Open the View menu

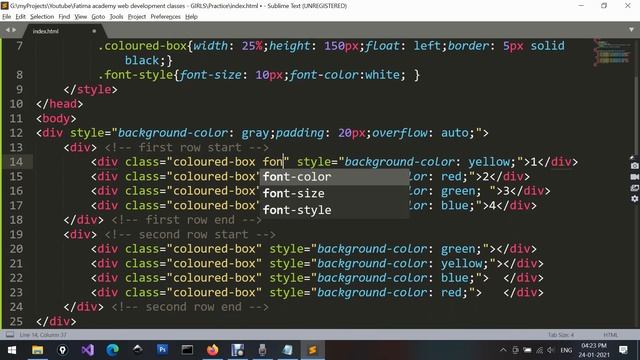pyautogui.click(x=80, y=17)
